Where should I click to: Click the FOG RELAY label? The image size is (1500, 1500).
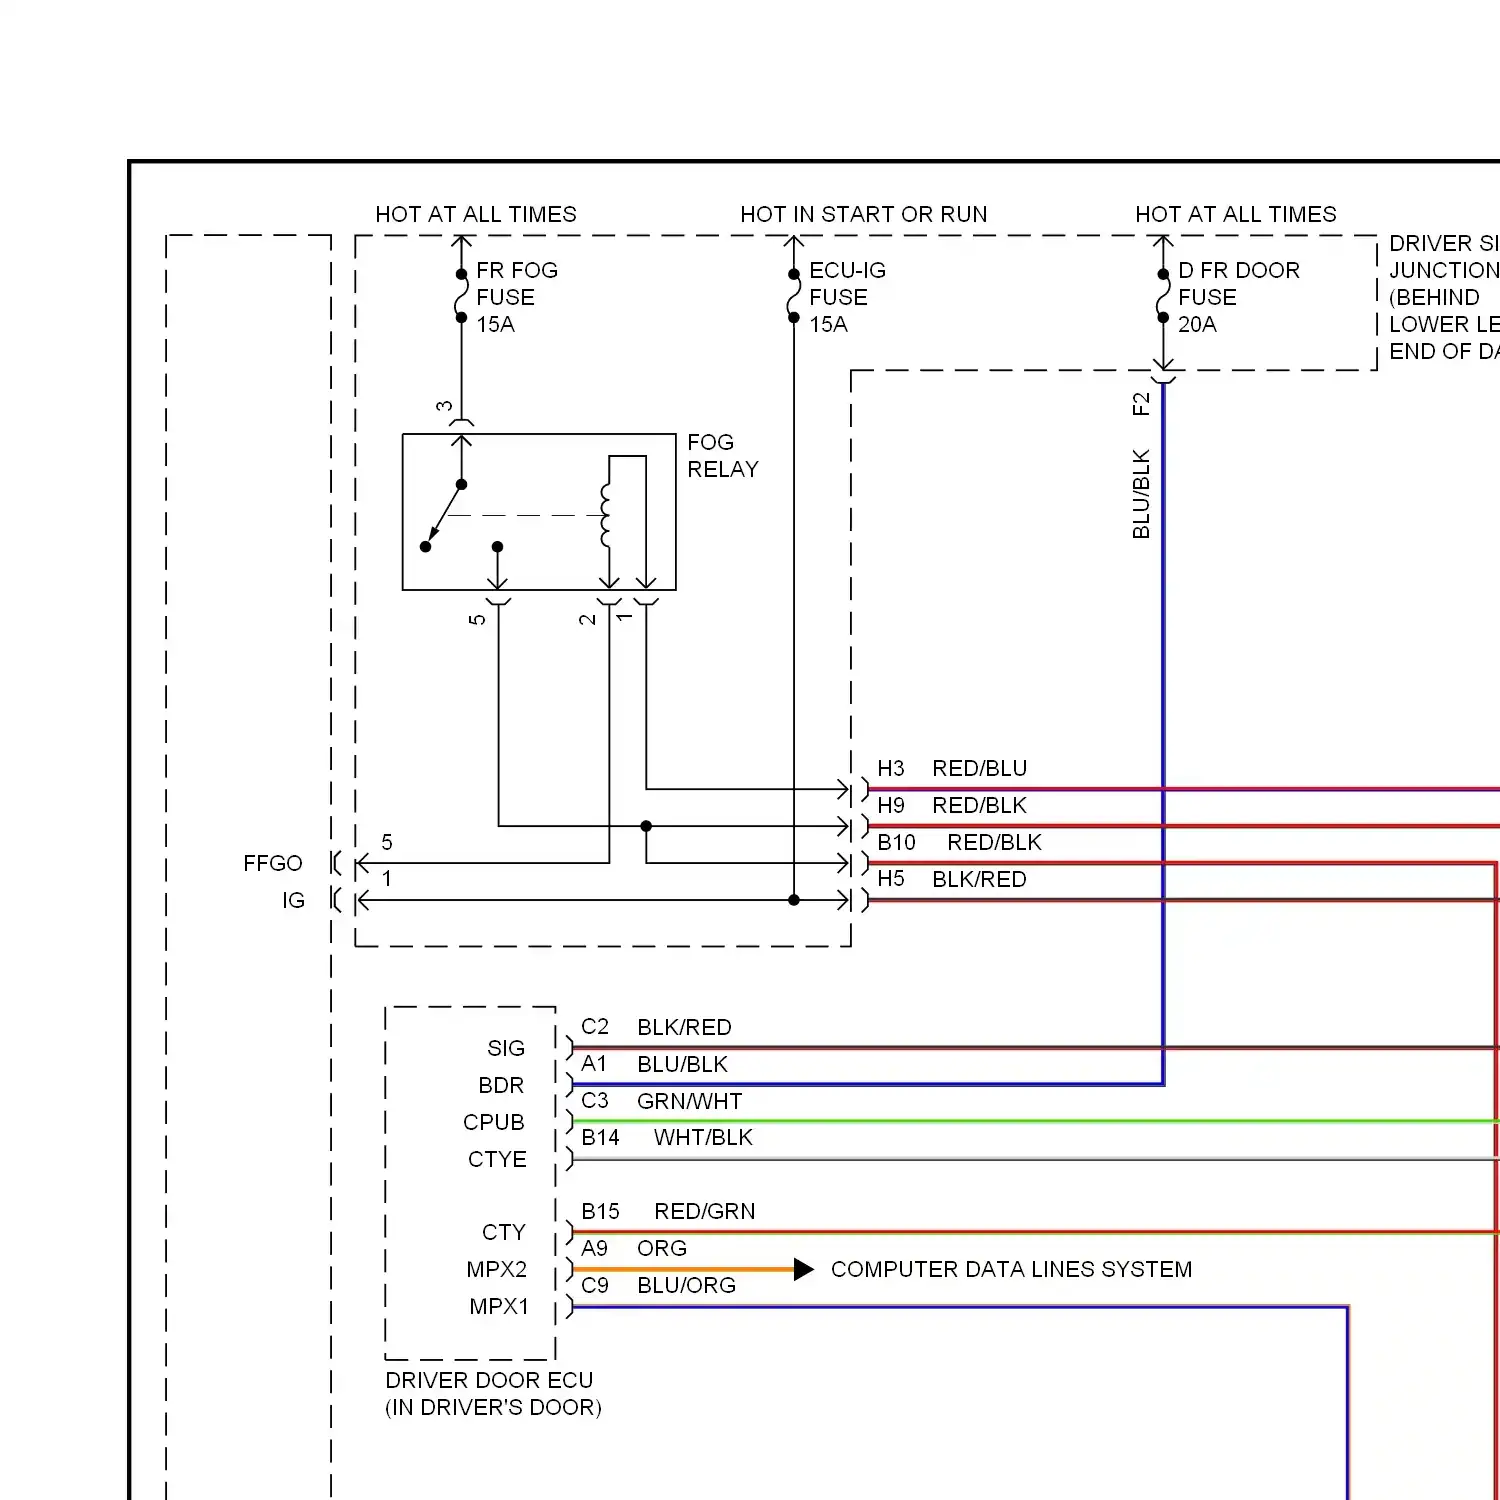(722, 456)
